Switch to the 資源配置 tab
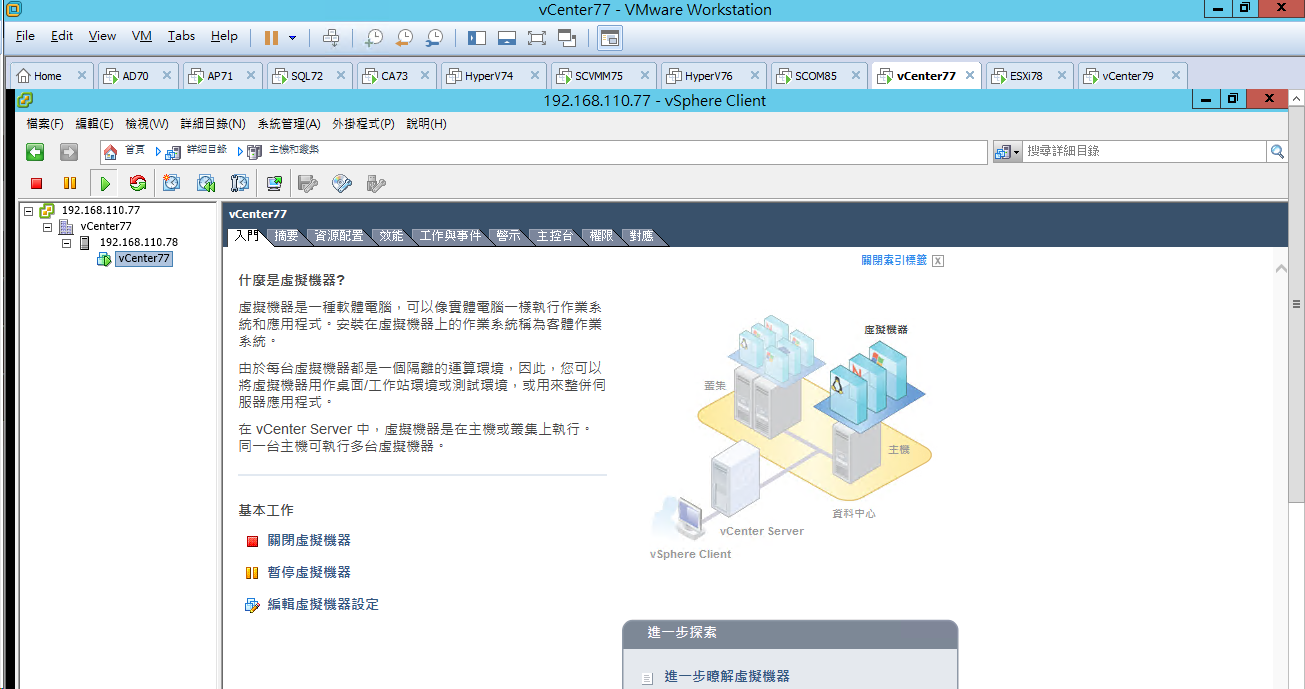1305x689 pixels. pos(339,237)
